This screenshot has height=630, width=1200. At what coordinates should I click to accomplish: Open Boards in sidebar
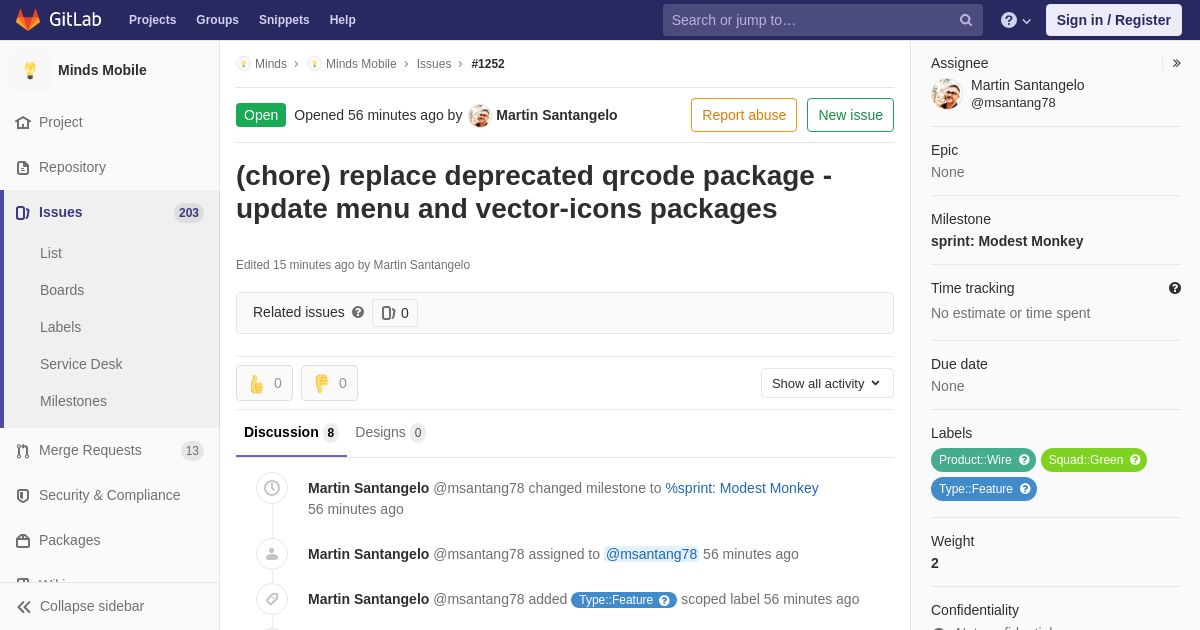coord(62,290)
